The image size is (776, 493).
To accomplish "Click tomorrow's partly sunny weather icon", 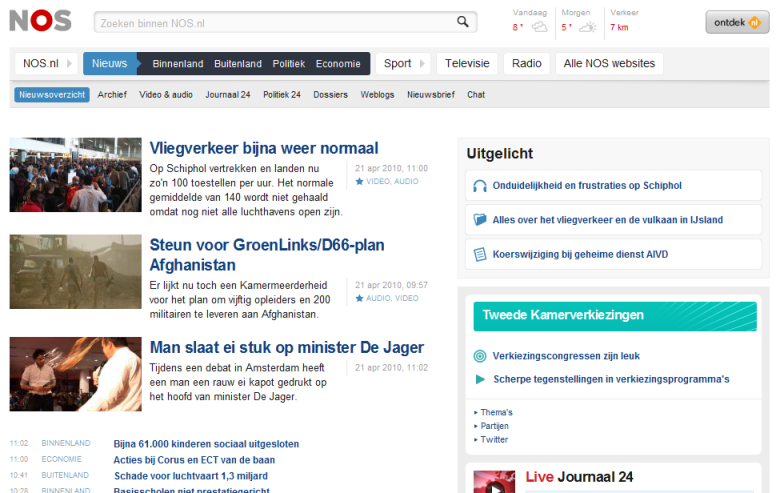I will tap(587, 27).
